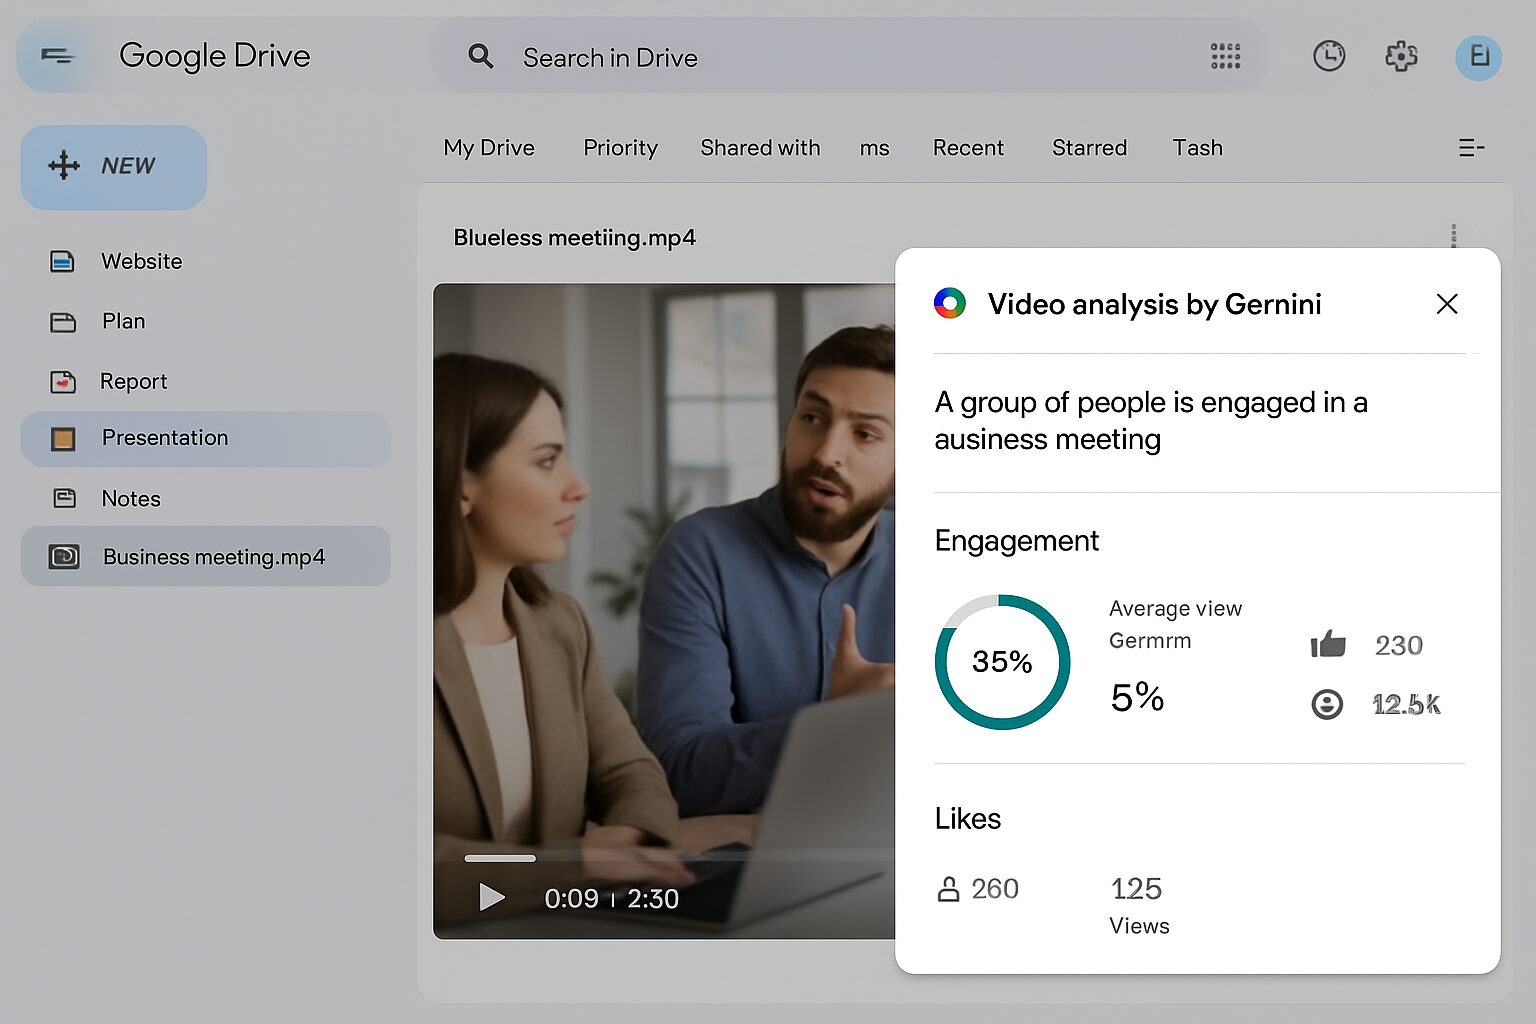Open the Website item in sidebar
Image resolution: width=1536 pixels, height=1024 pixels.
click(x=205, y=262)
